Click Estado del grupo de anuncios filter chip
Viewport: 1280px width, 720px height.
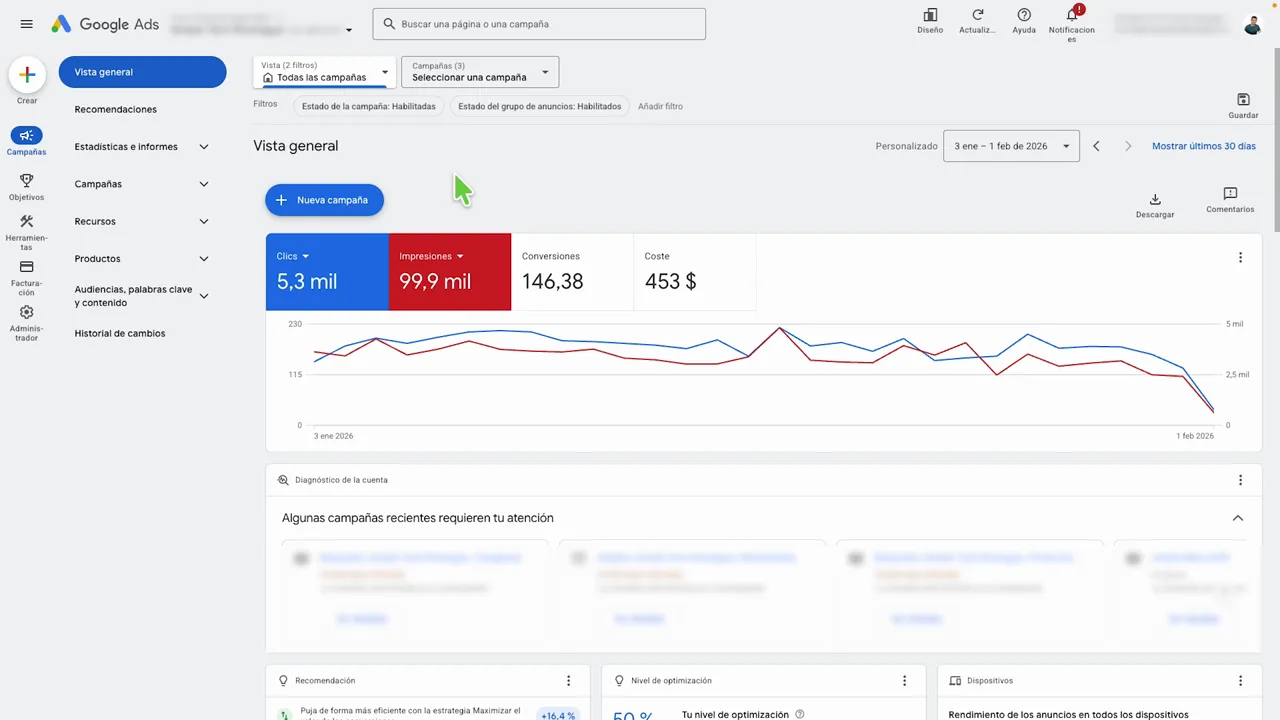(x=540, y=106)
